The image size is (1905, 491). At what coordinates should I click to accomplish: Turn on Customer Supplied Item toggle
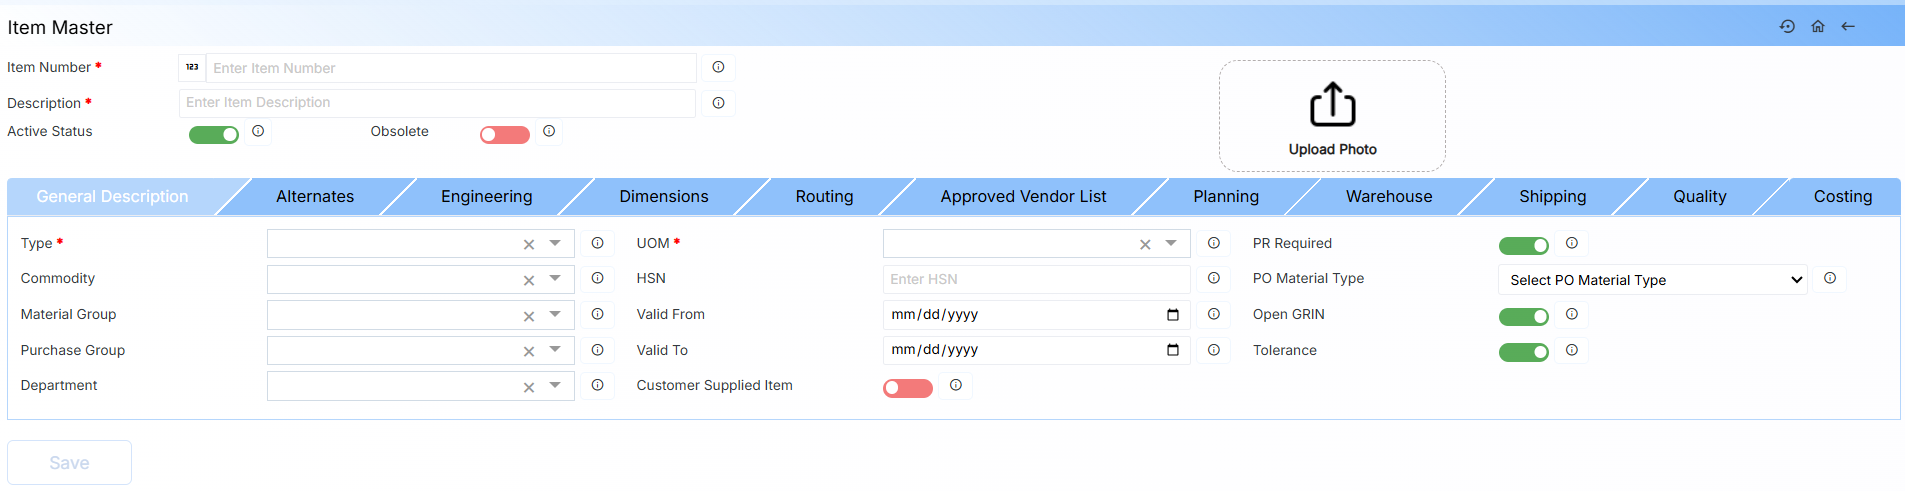(907, 388)
